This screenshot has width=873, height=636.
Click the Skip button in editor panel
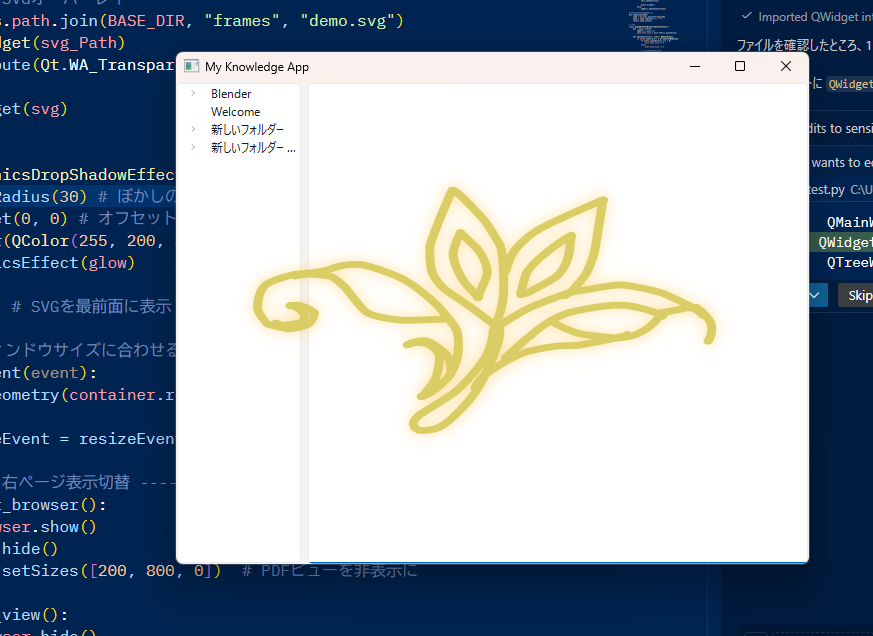click(x=857, y=295)
